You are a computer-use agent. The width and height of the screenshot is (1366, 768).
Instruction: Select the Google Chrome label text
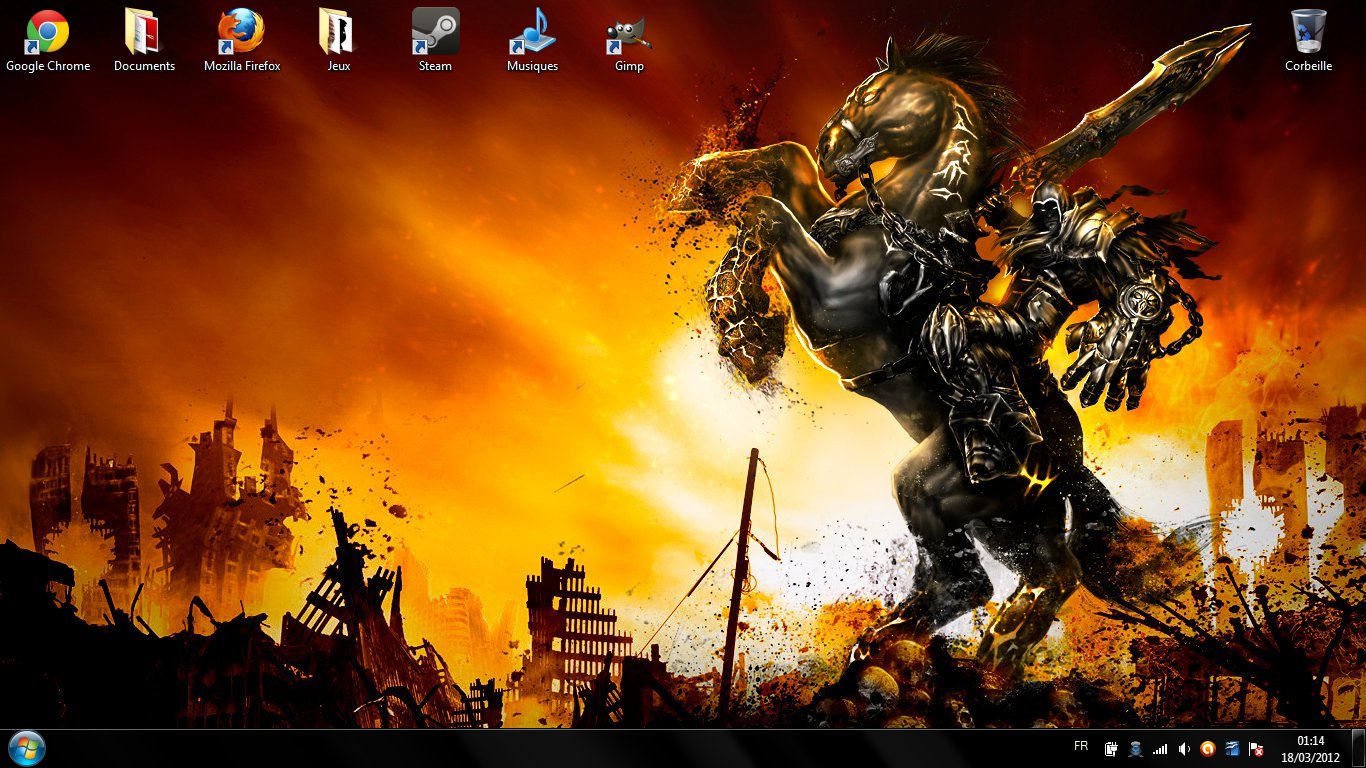click(x=48, y=66)
